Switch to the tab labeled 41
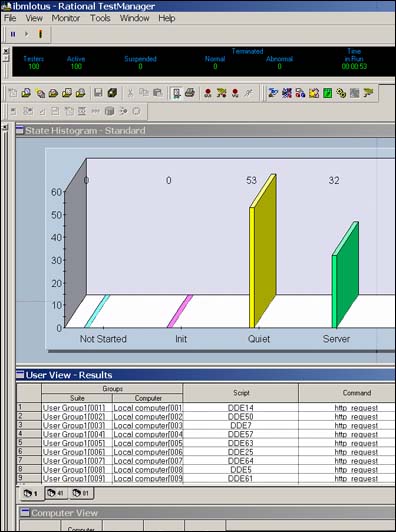Screen dimensions: 396x532 56,493
